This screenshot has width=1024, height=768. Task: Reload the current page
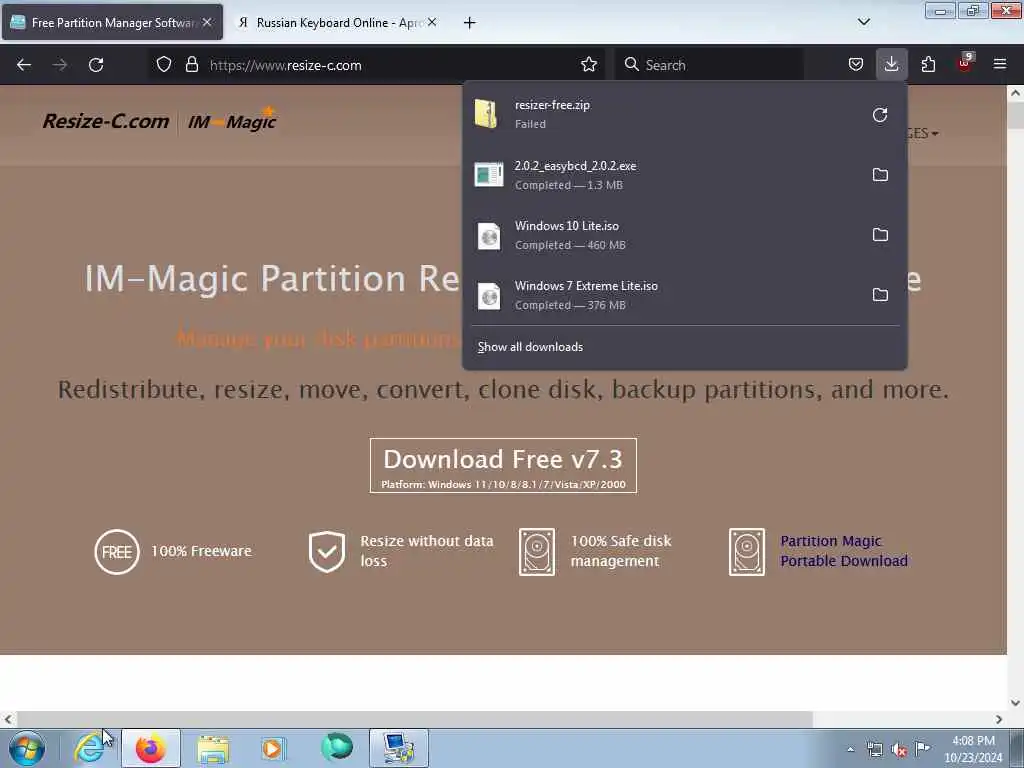[x=96, y=65]
